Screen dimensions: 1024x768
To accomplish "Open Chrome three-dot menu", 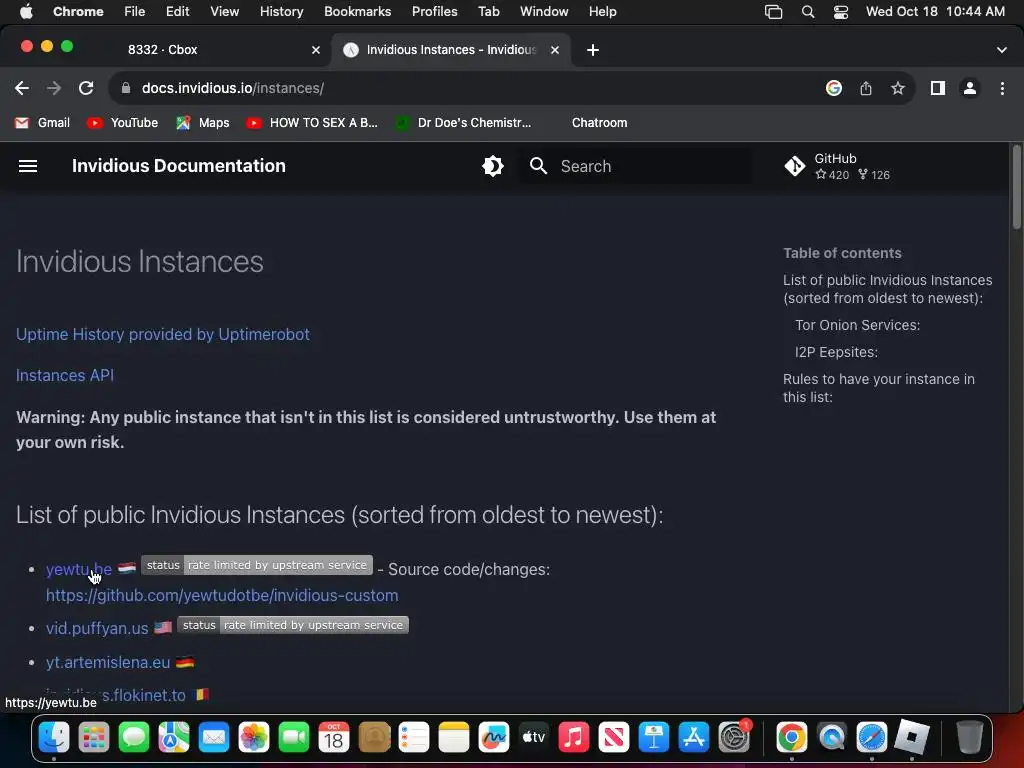I will (x=1002, y=88).
